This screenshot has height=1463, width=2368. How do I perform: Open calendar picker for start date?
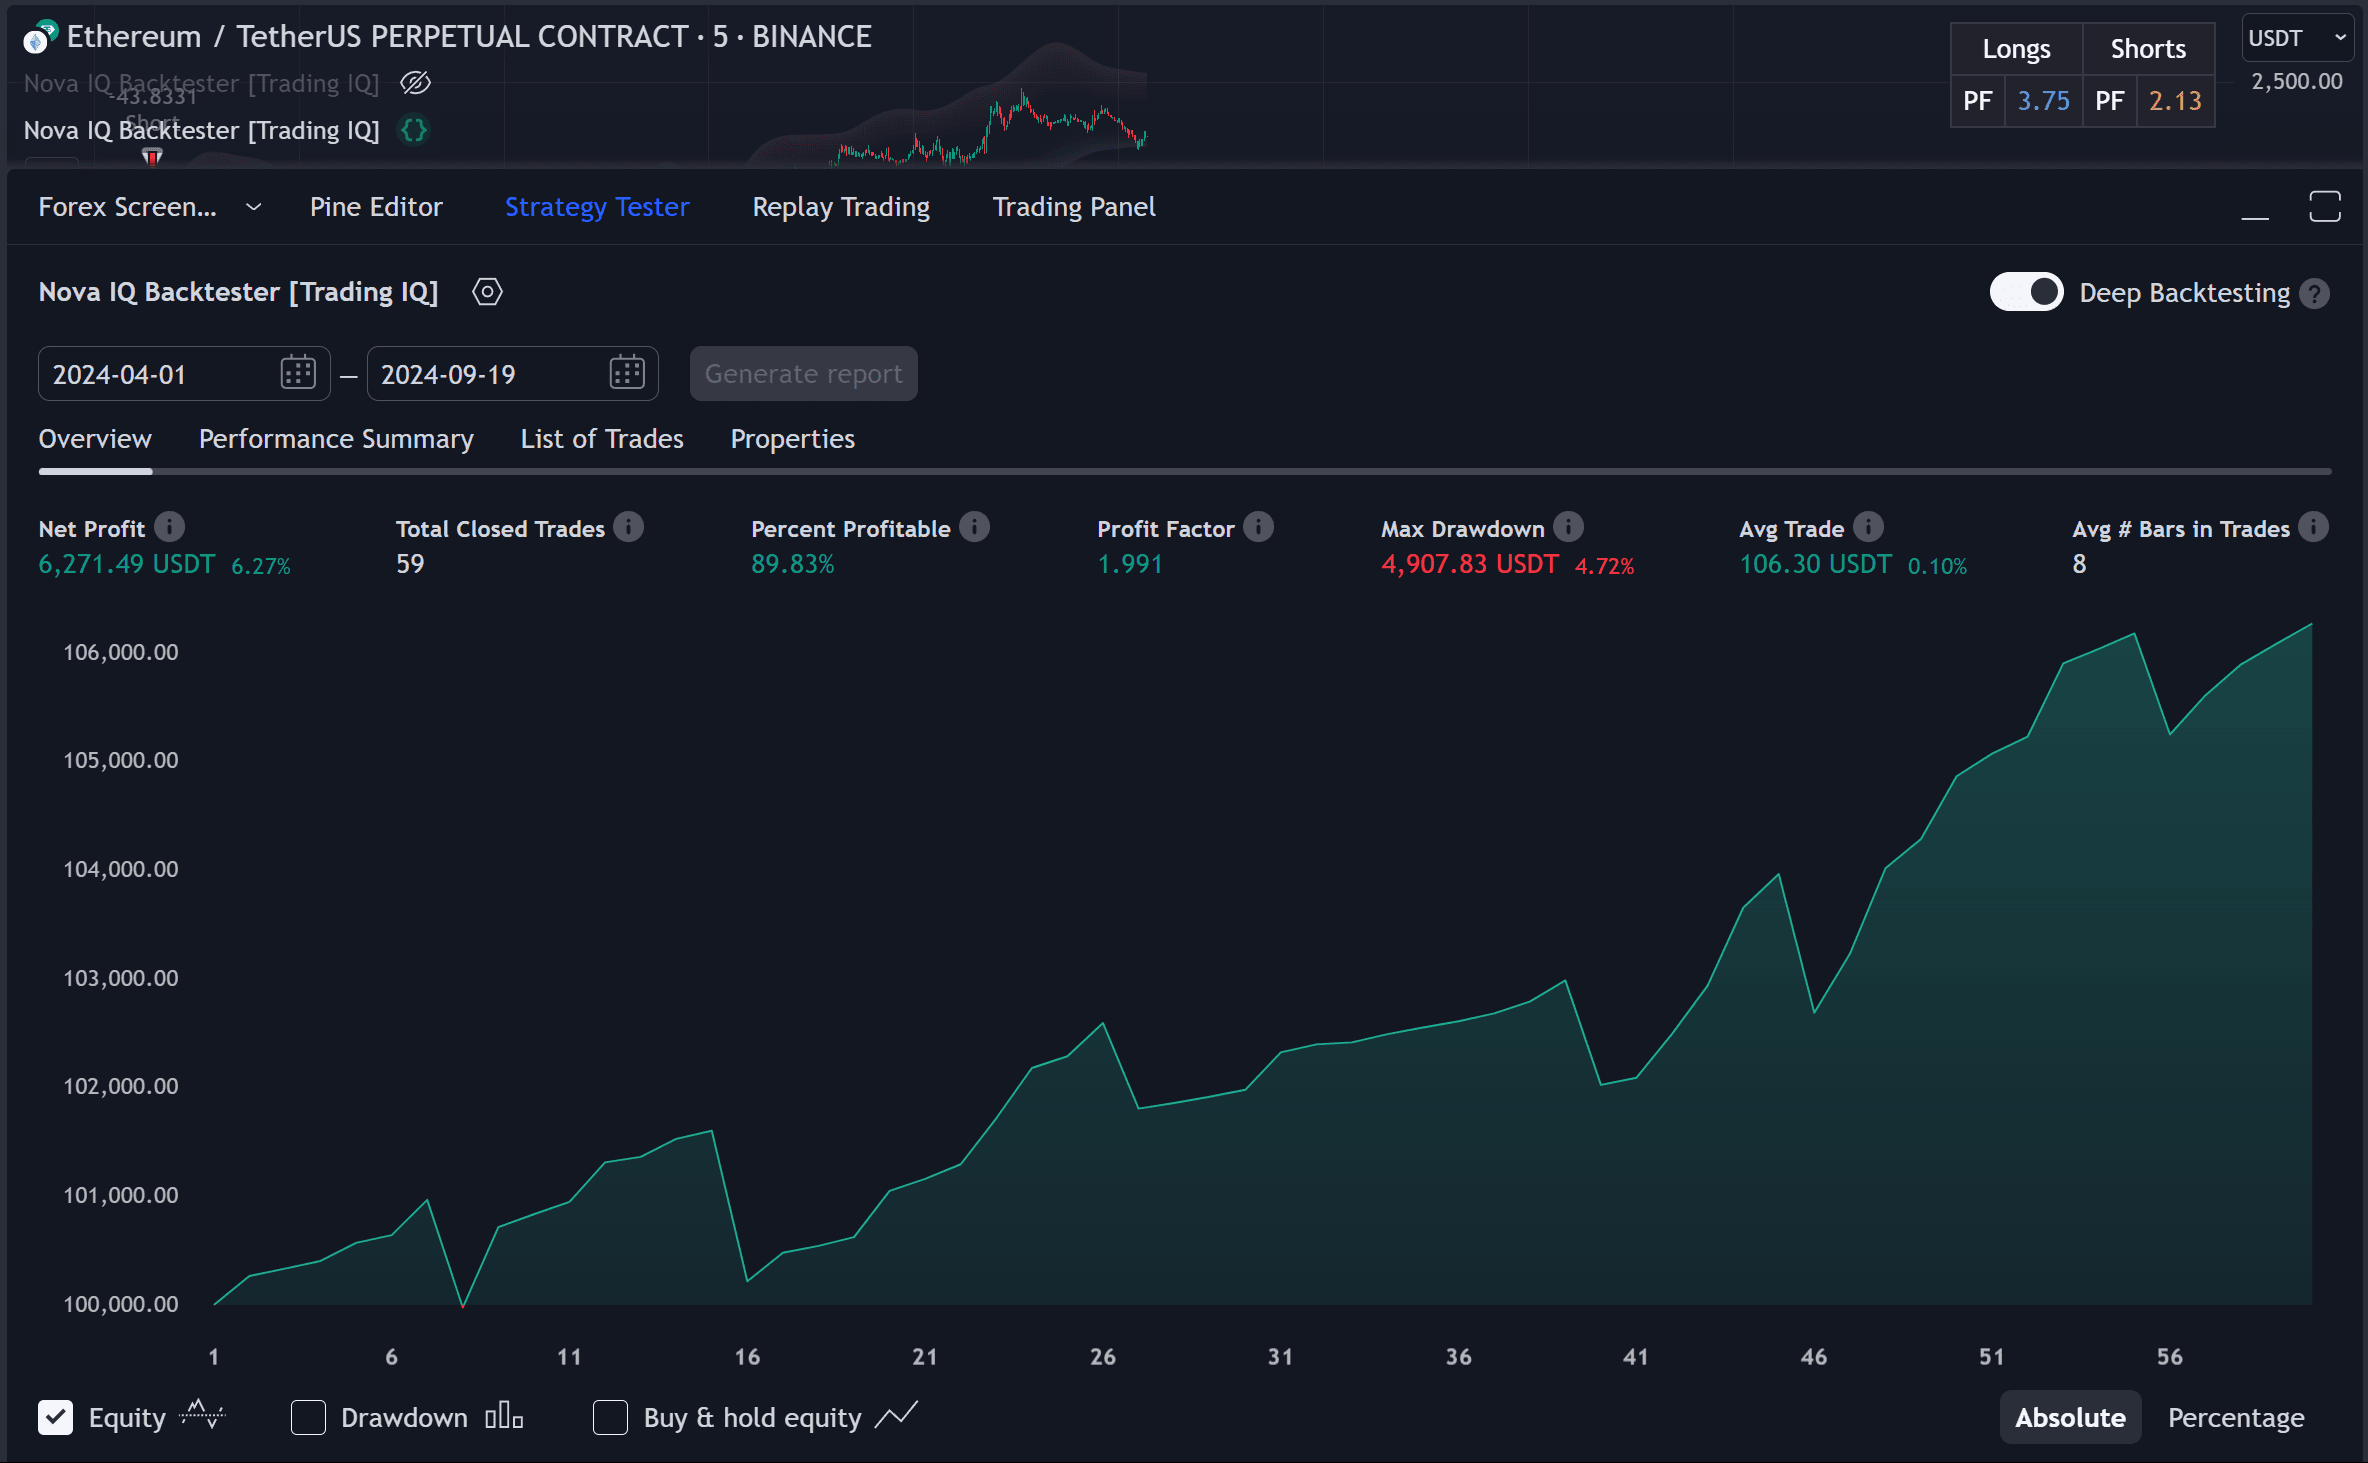pos(298,373)
